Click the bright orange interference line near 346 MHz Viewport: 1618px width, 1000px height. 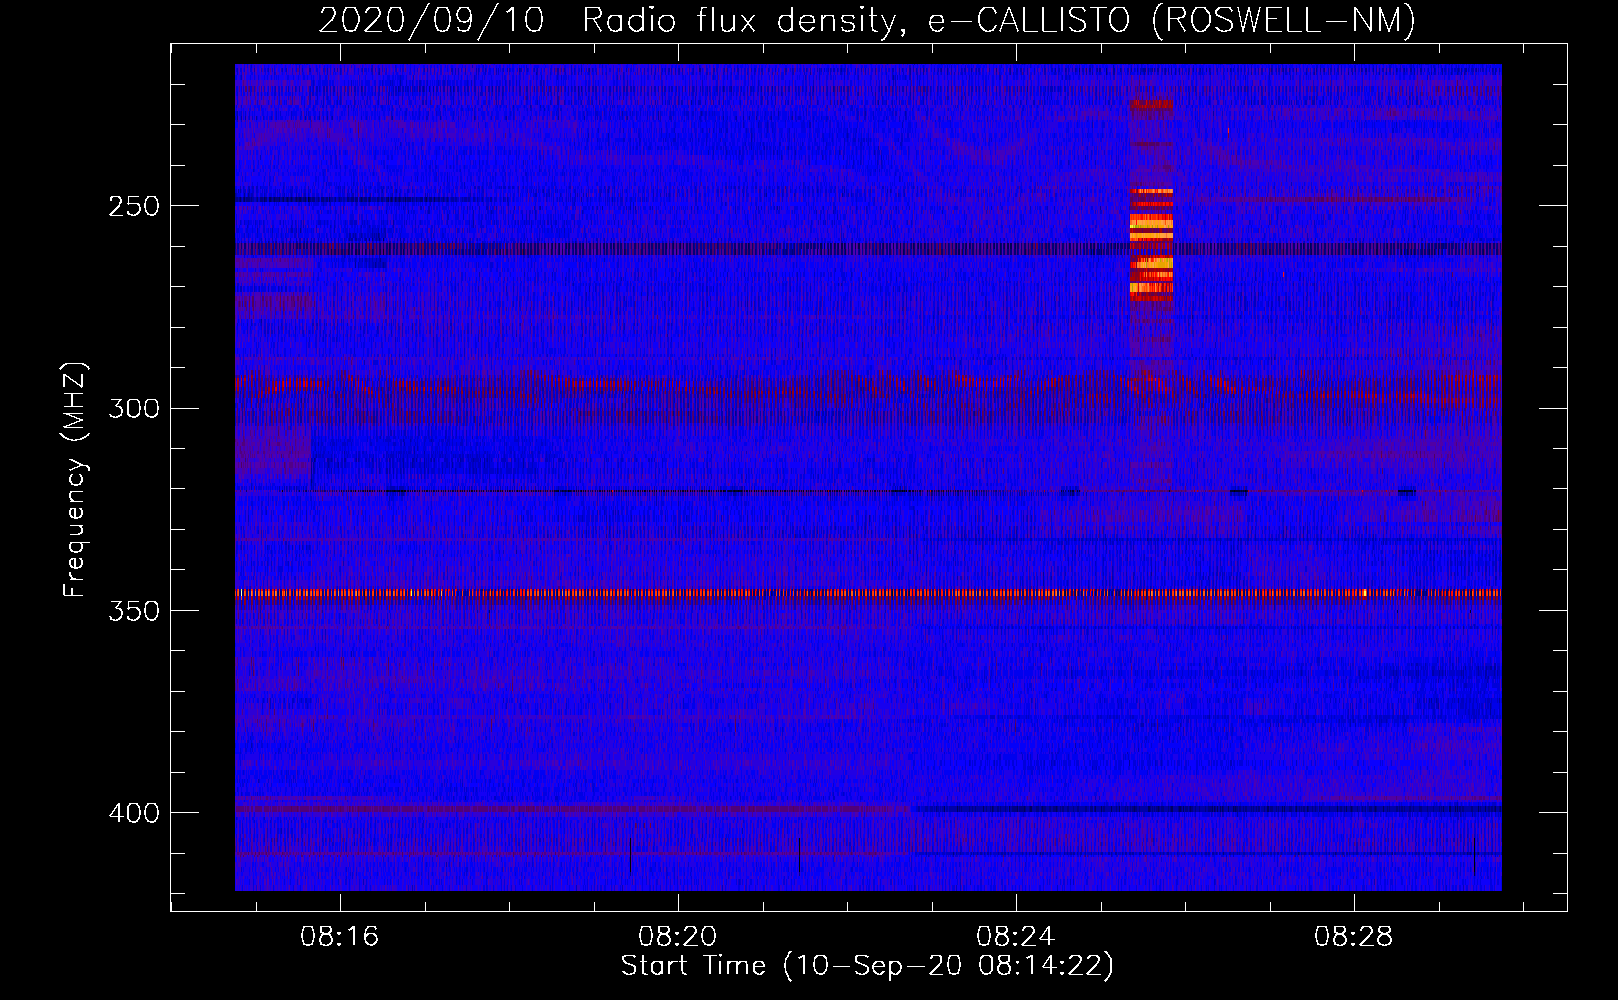click(868, 593)
